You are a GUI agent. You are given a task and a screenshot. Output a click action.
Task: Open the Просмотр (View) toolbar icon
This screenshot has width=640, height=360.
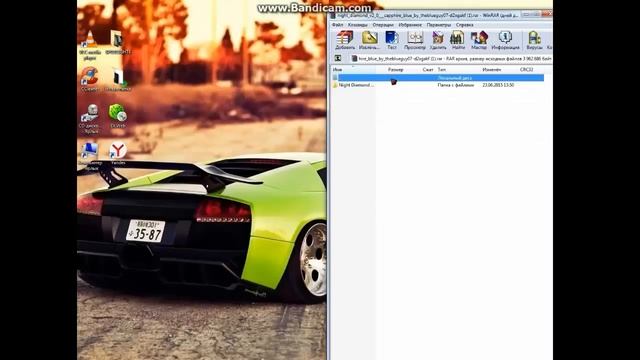(415, 40)
